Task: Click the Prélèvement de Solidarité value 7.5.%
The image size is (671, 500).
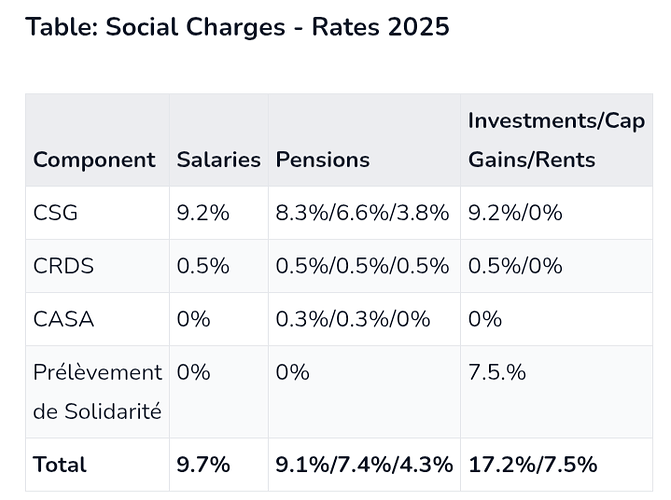Action: (x=497, y=373)
